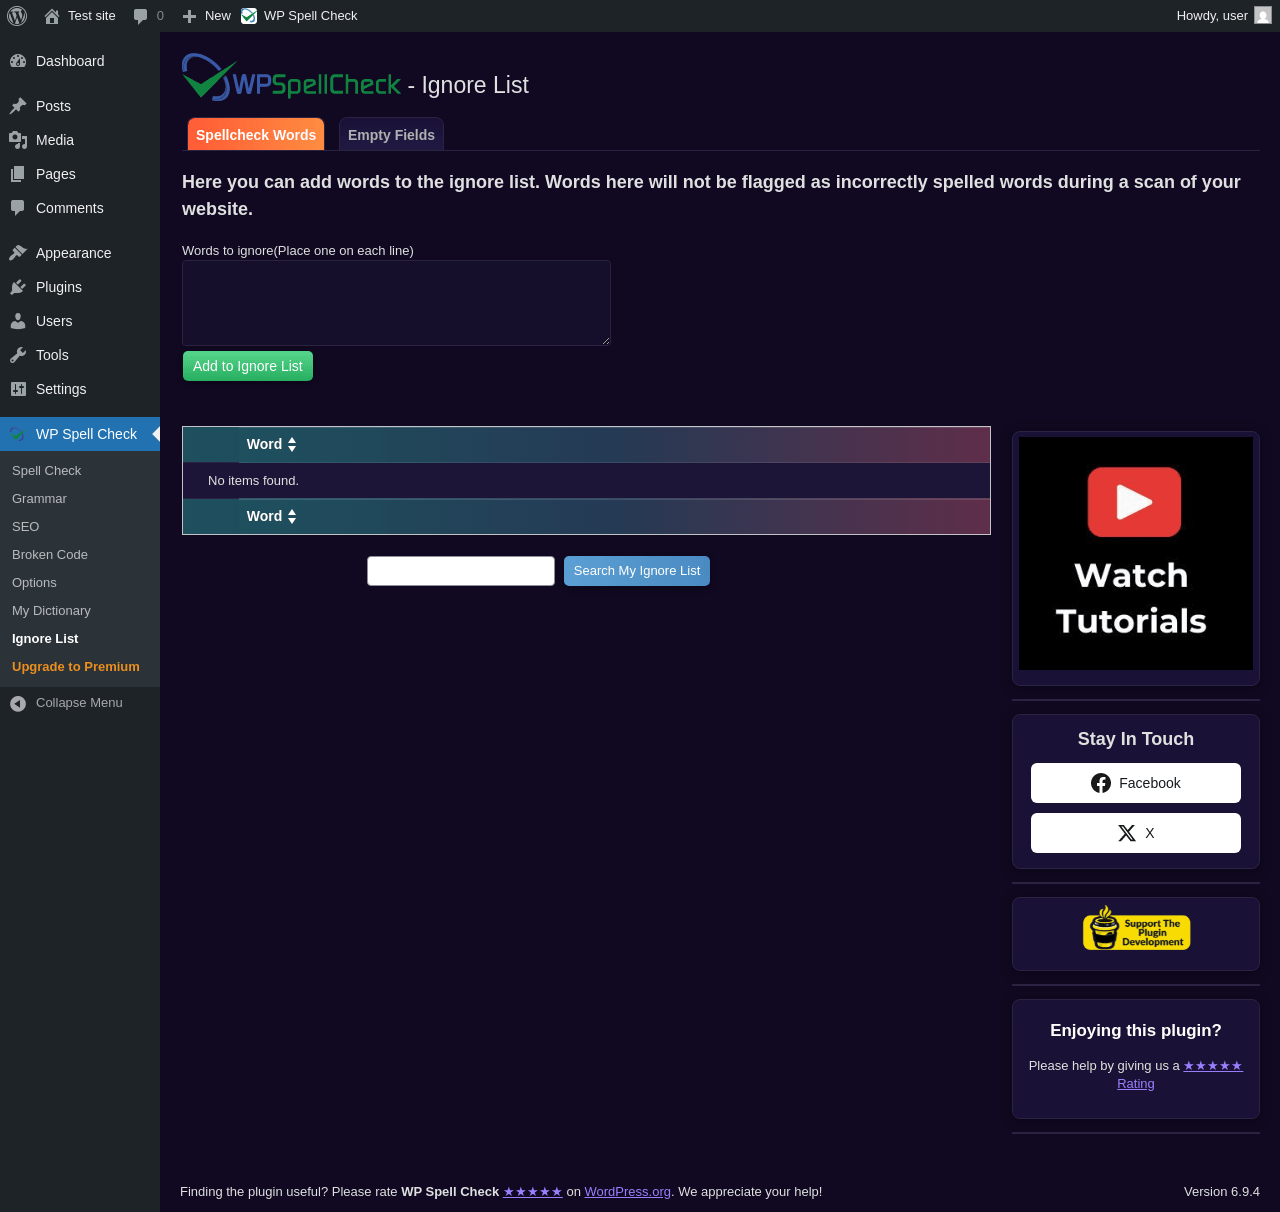Open user avatar icon in admin bar
Viewport: 1280px width, 1212px height.
point(1263,16)
